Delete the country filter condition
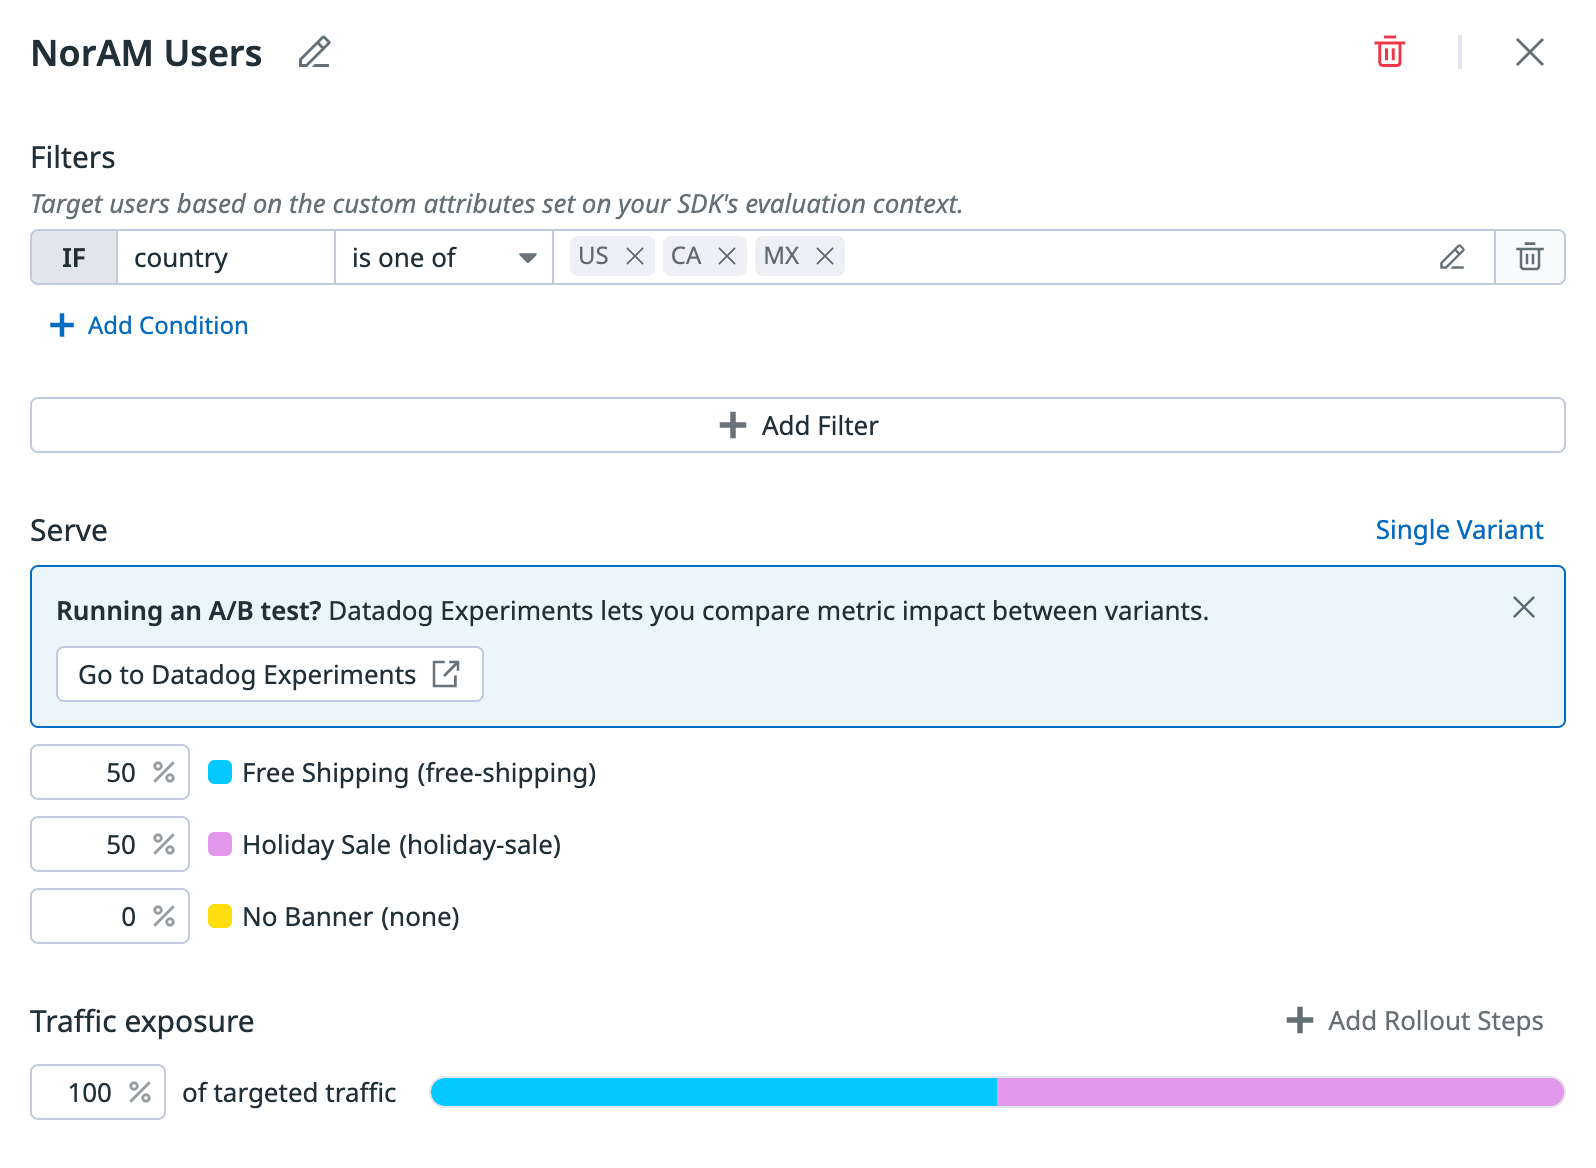Viewport: 1596px width, 1168px height. pos(1530,258)
